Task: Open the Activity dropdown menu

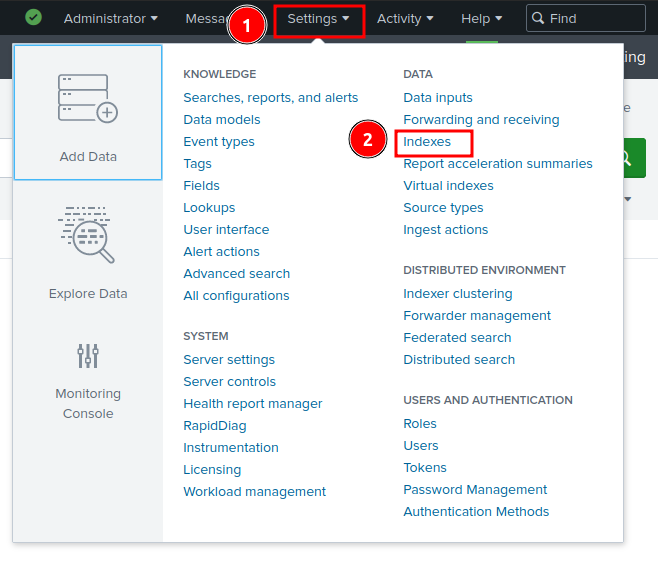Action: pyautogui.click(x=405, y=18)
